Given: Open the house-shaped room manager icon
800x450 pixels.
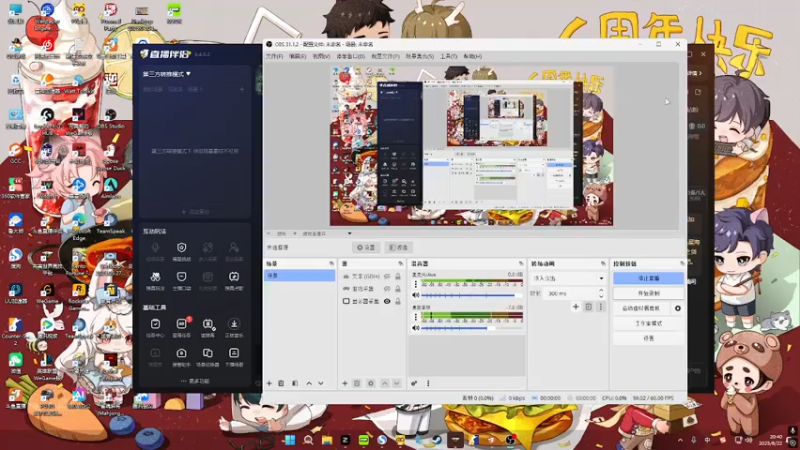Looking at the screenshot, I should [181, 353].
